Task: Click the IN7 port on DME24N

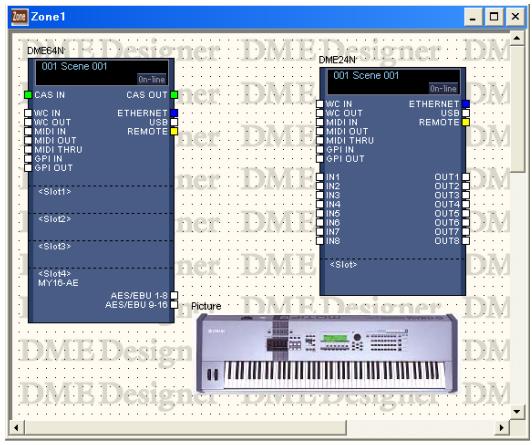Action: click(320, 232)
